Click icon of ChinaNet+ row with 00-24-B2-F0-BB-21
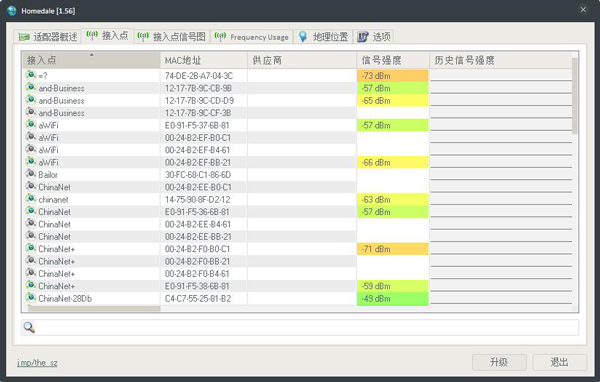 tap(31, 260)
